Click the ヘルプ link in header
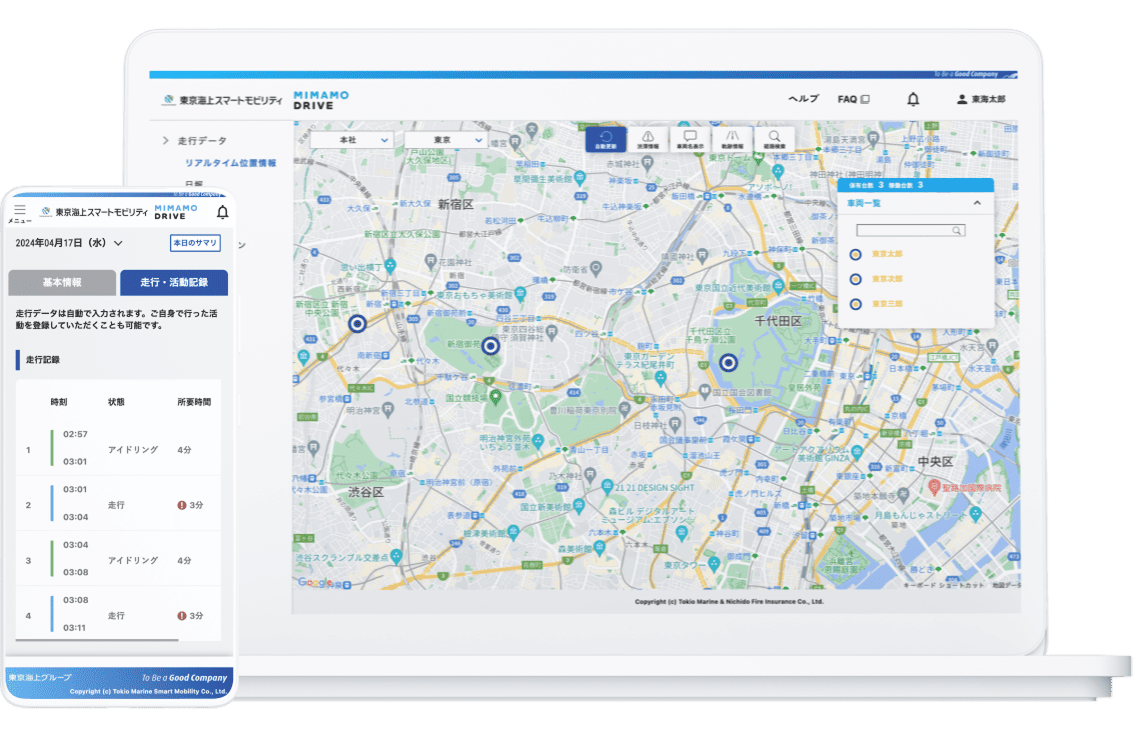This screenshot has width=1140, height=730. point(803,99)
